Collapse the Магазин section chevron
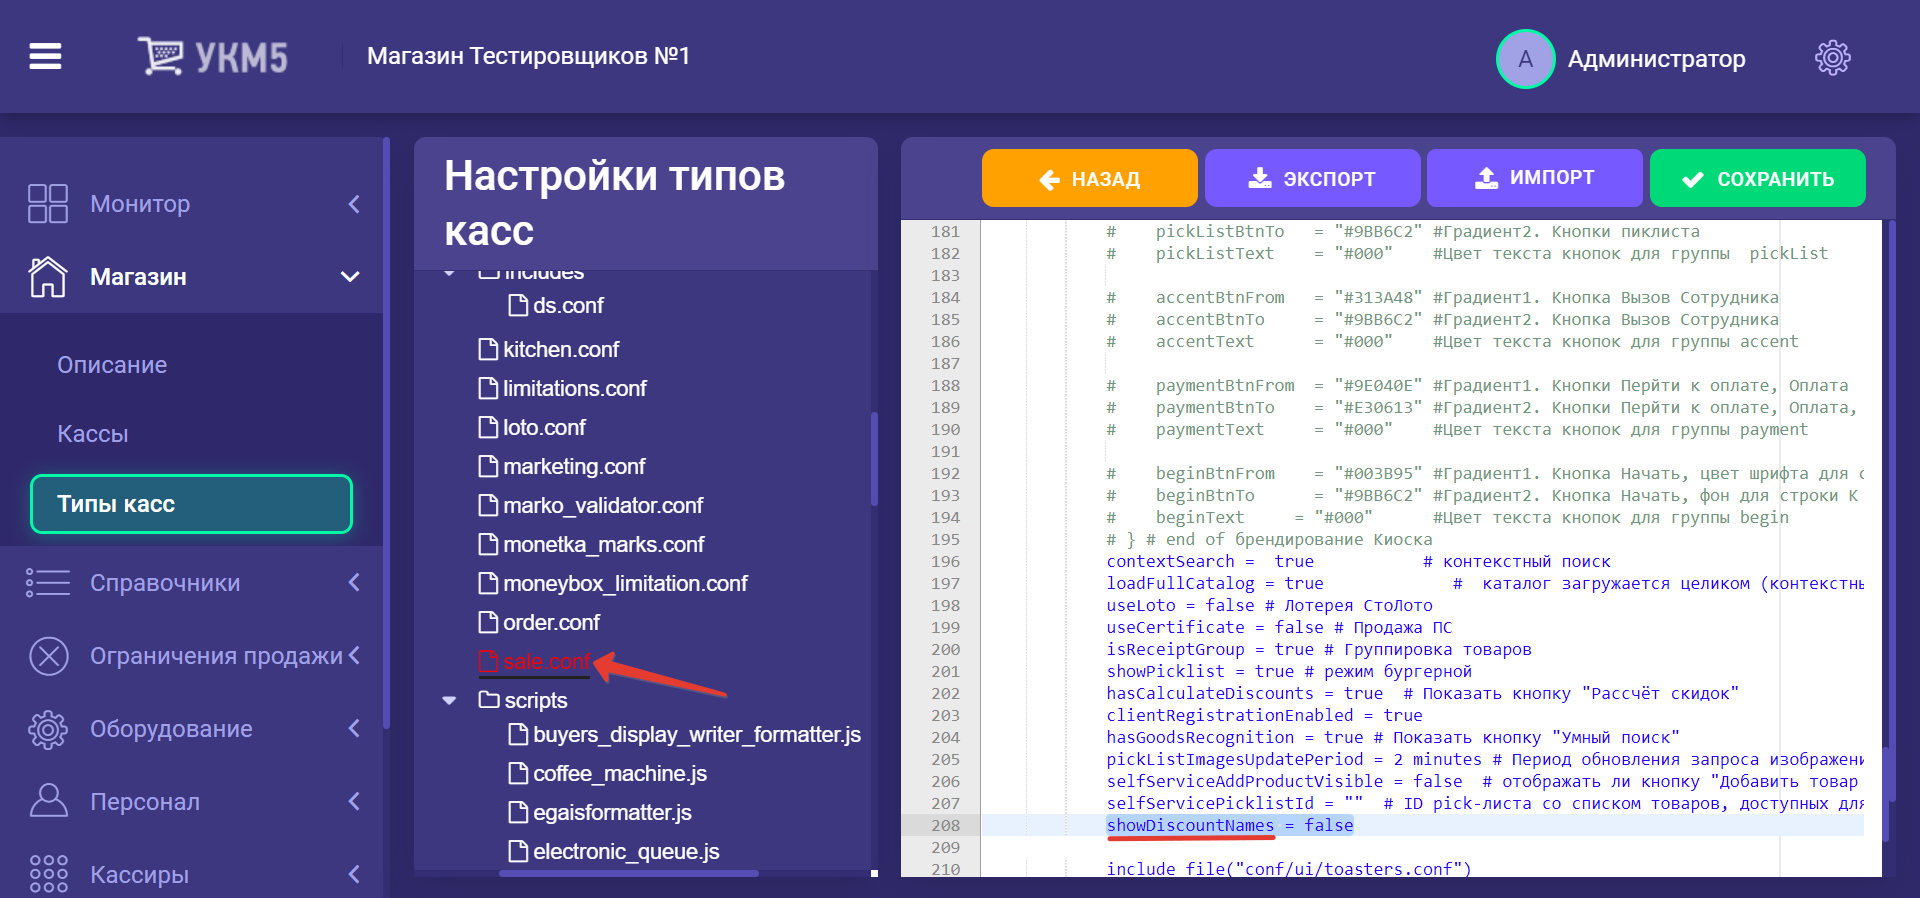 (350, 277)
